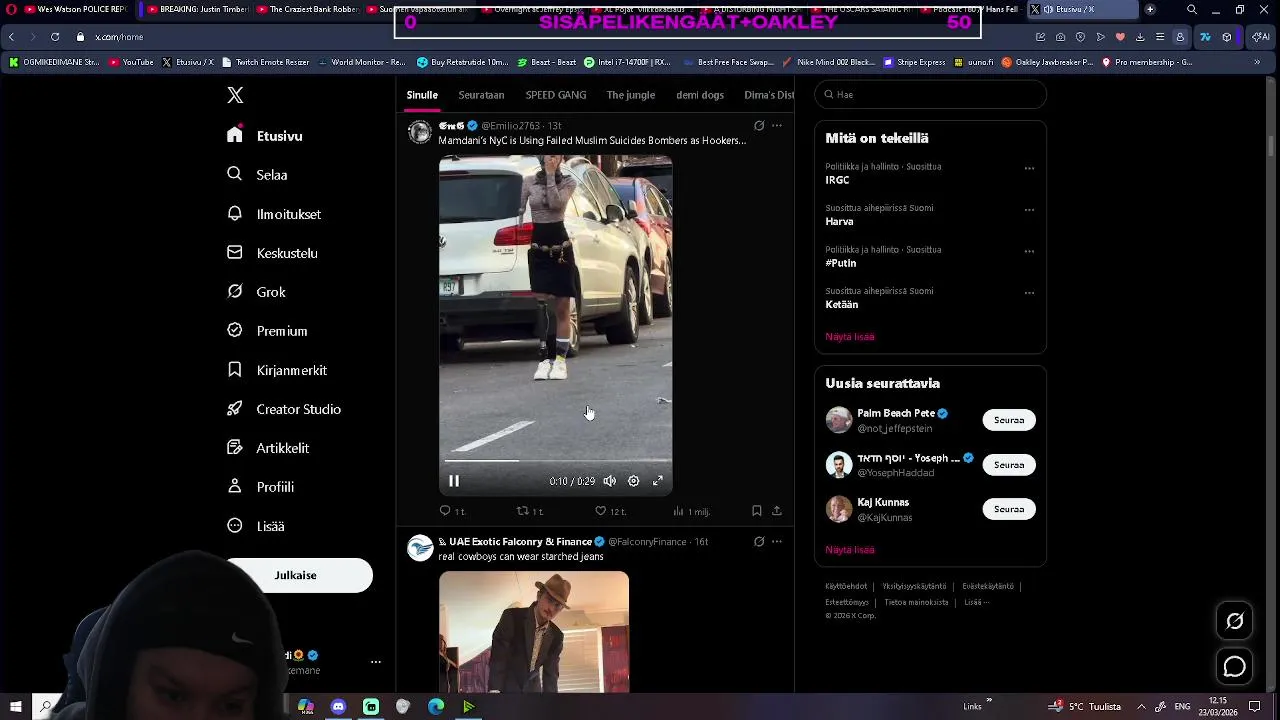The height and width of the screenshot is (720, 1280).
Task: Open Profiili page
Action: point(260,487)
